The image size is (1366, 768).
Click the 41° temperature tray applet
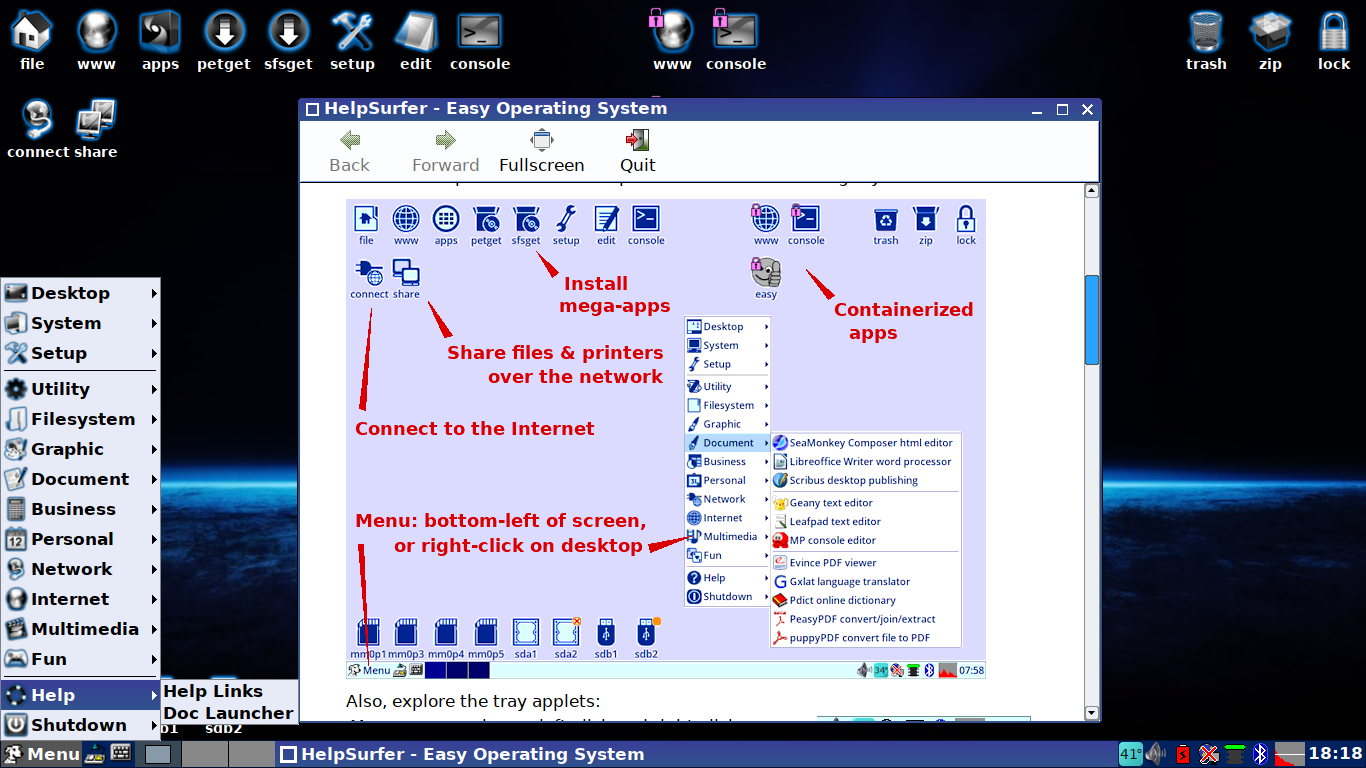[1130, 754]
